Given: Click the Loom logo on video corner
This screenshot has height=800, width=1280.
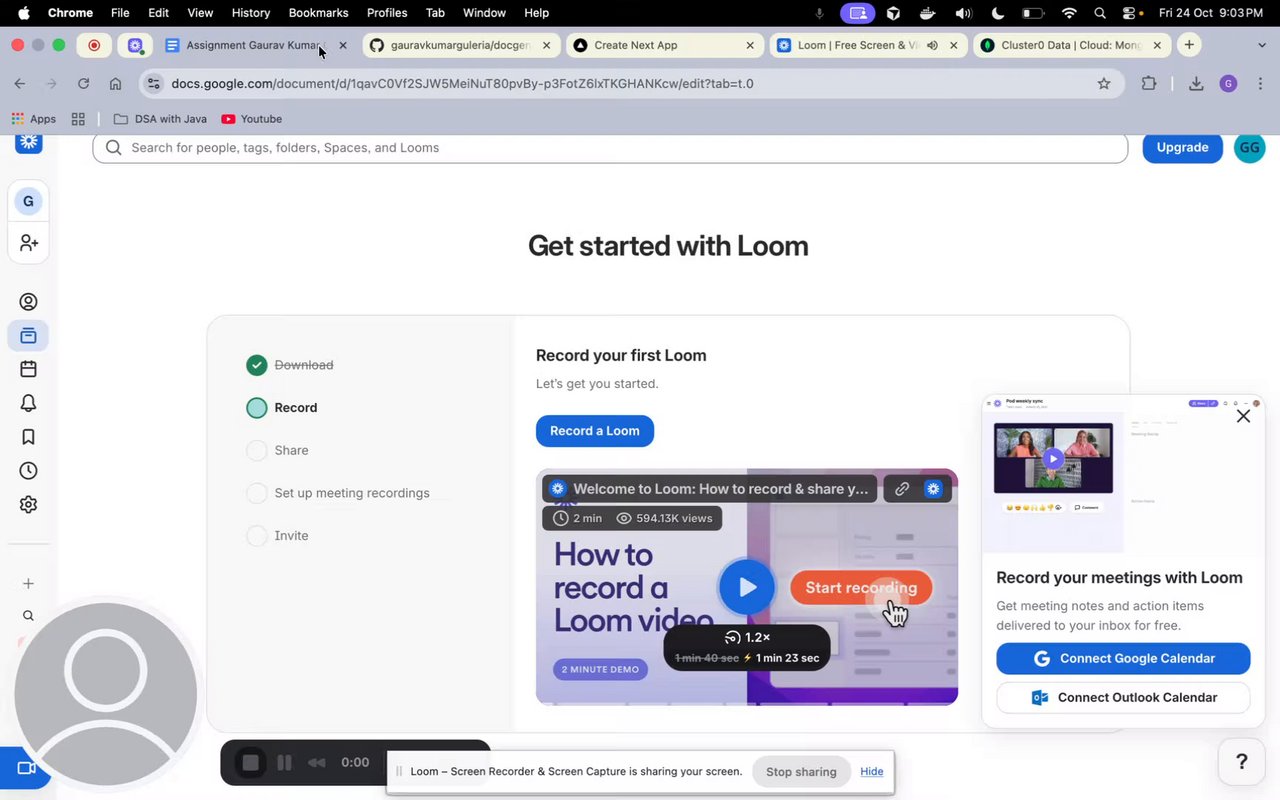Looking at the screenshot, I should pos(933,489).
